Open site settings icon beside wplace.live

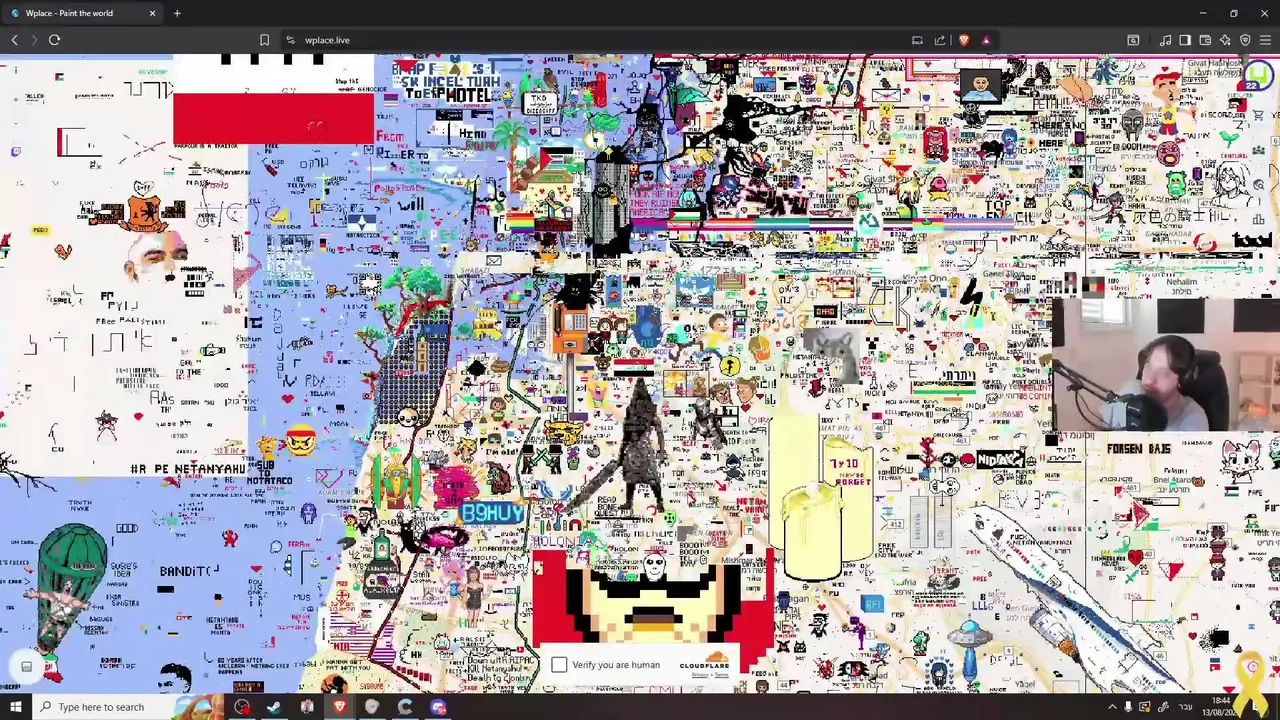290,40
